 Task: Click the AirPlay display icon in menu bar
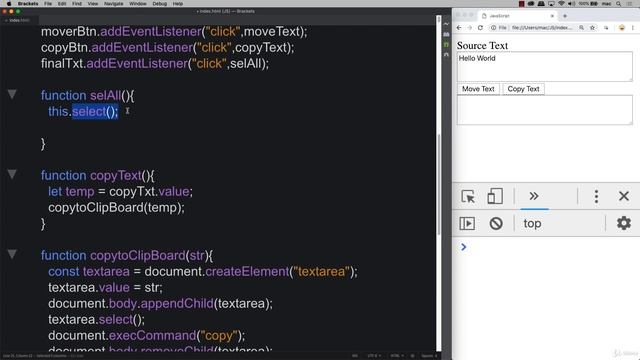[x=551, y=4]
